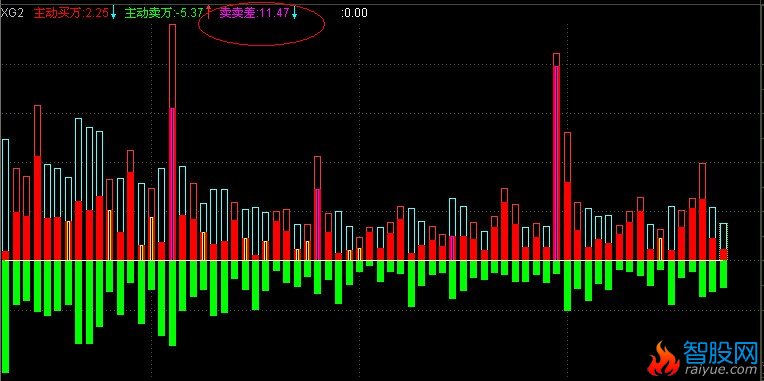Click the white :0.00 value label
Image resolution: width=764 pixels, height=381 pixels.
click(x=355, y=13)
